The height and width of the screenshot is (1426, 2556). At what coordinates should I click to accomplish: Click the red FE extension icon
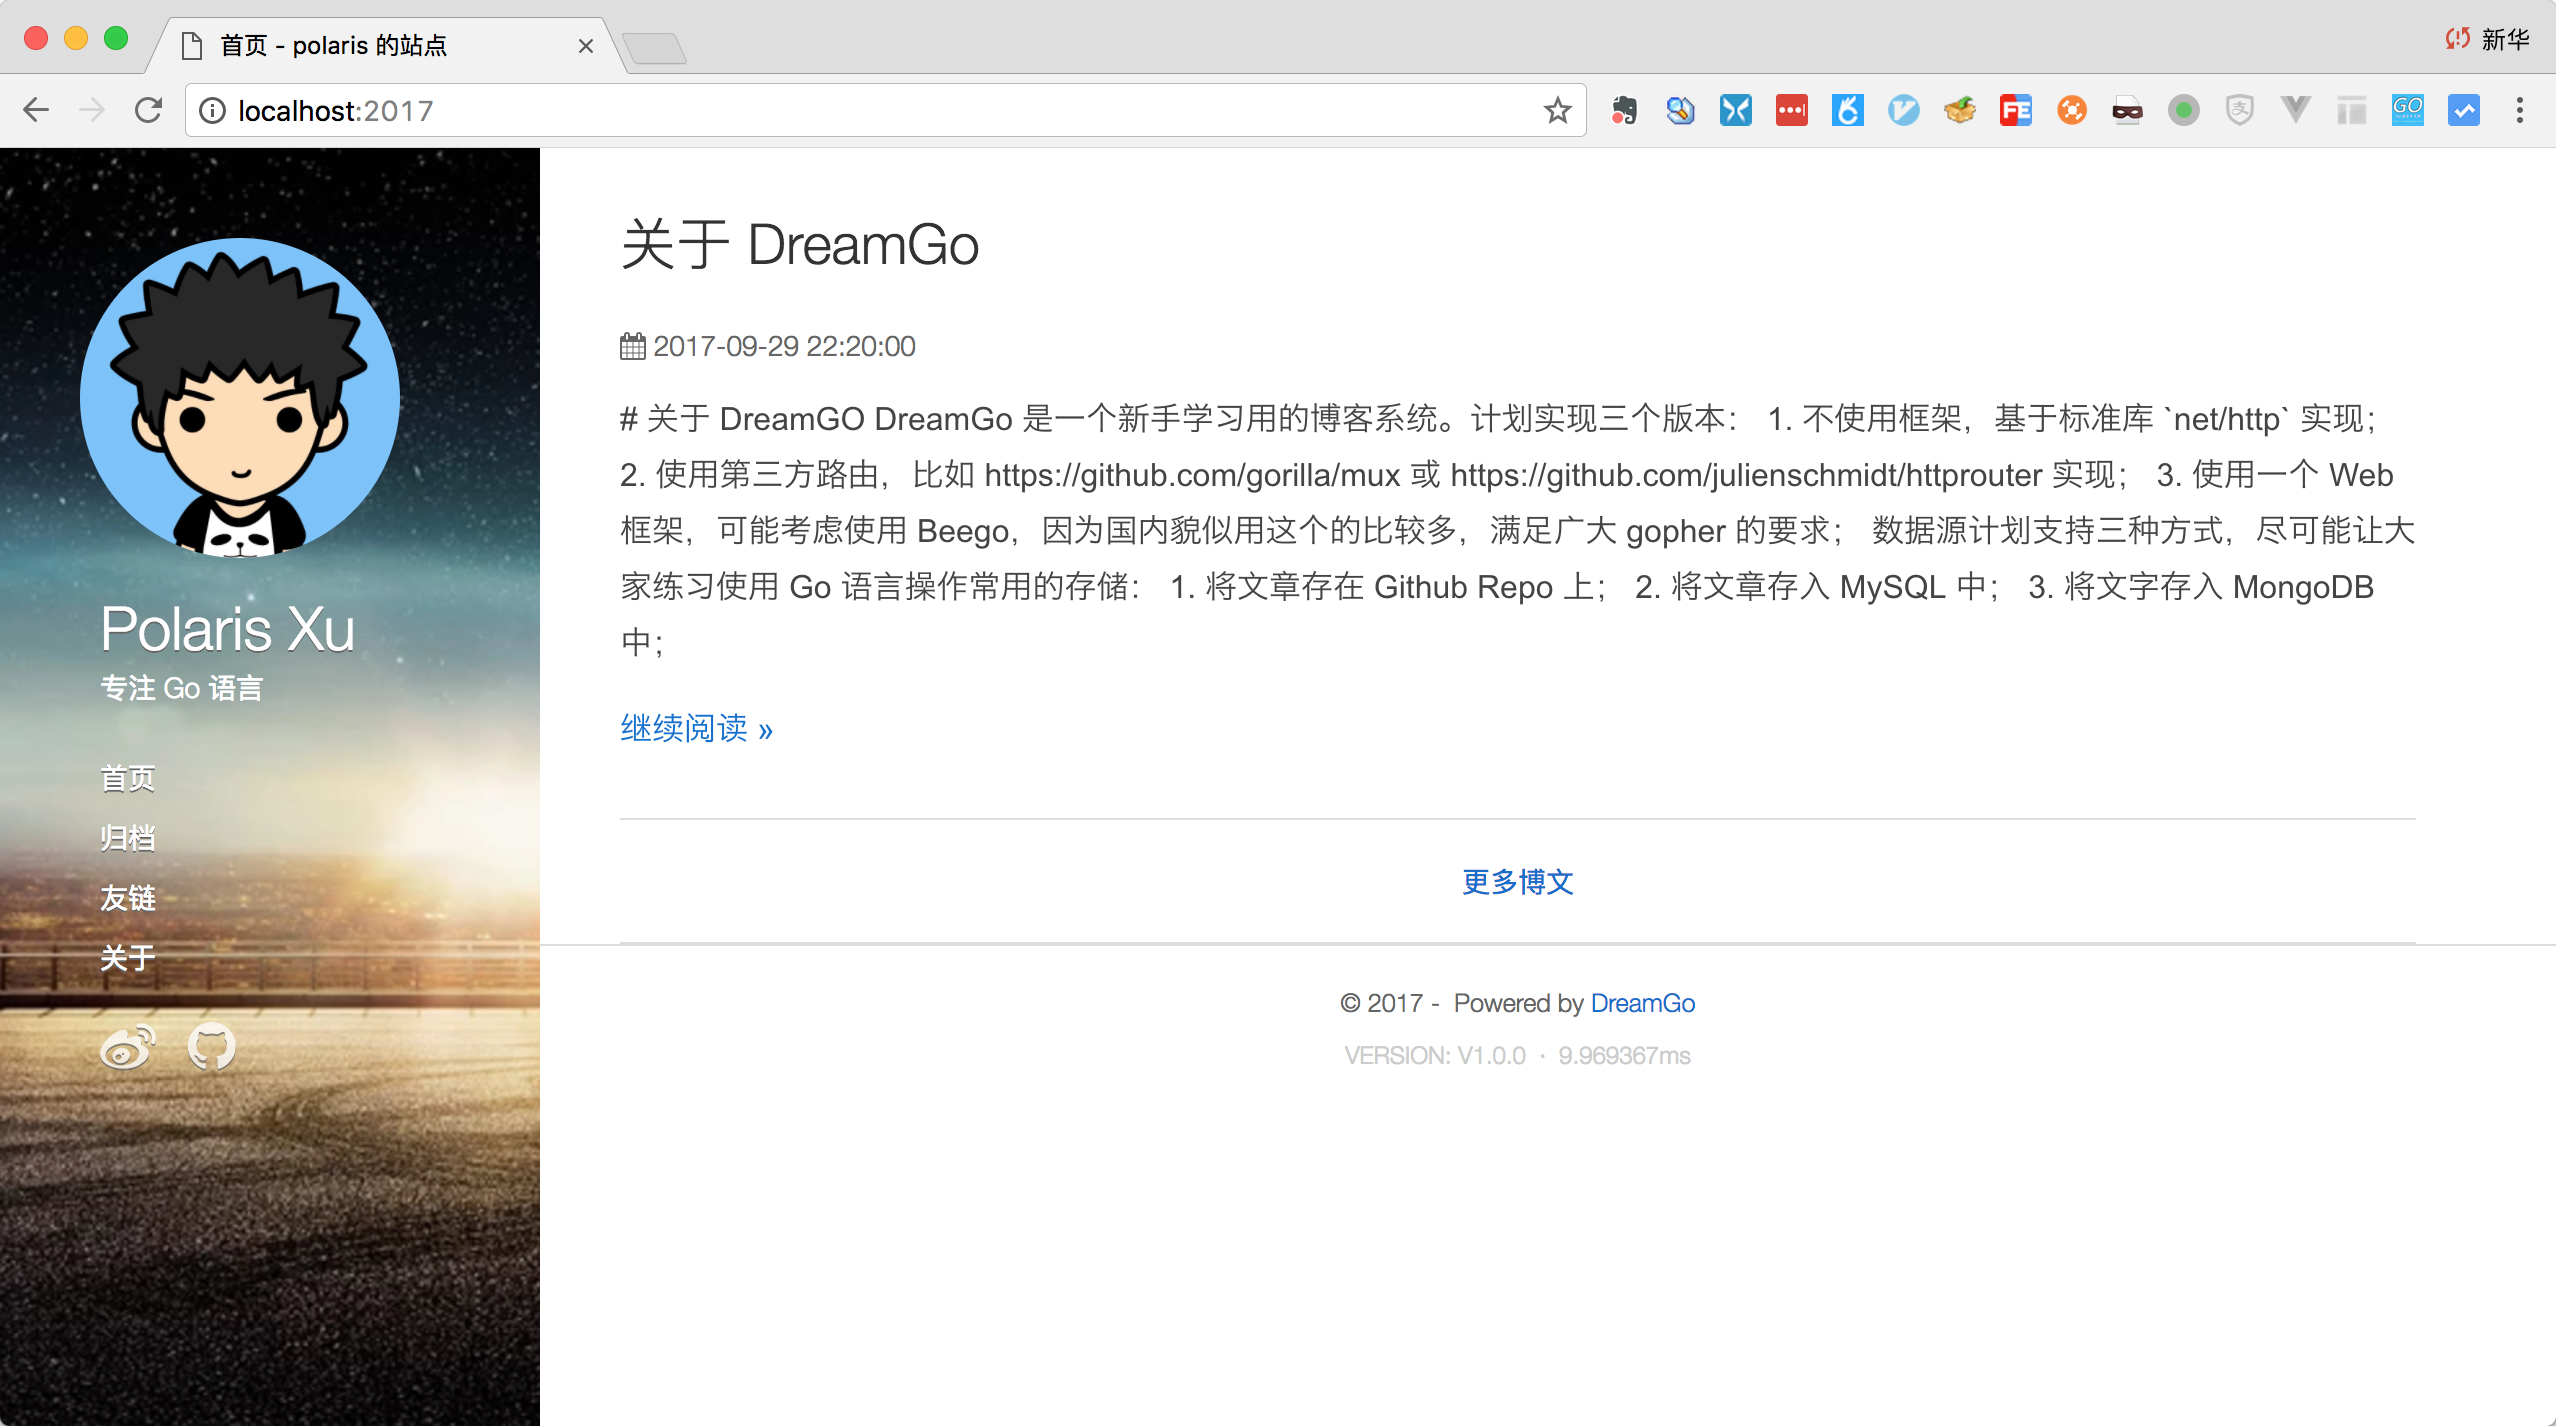pyautogui.click(x=2016, y=110)
